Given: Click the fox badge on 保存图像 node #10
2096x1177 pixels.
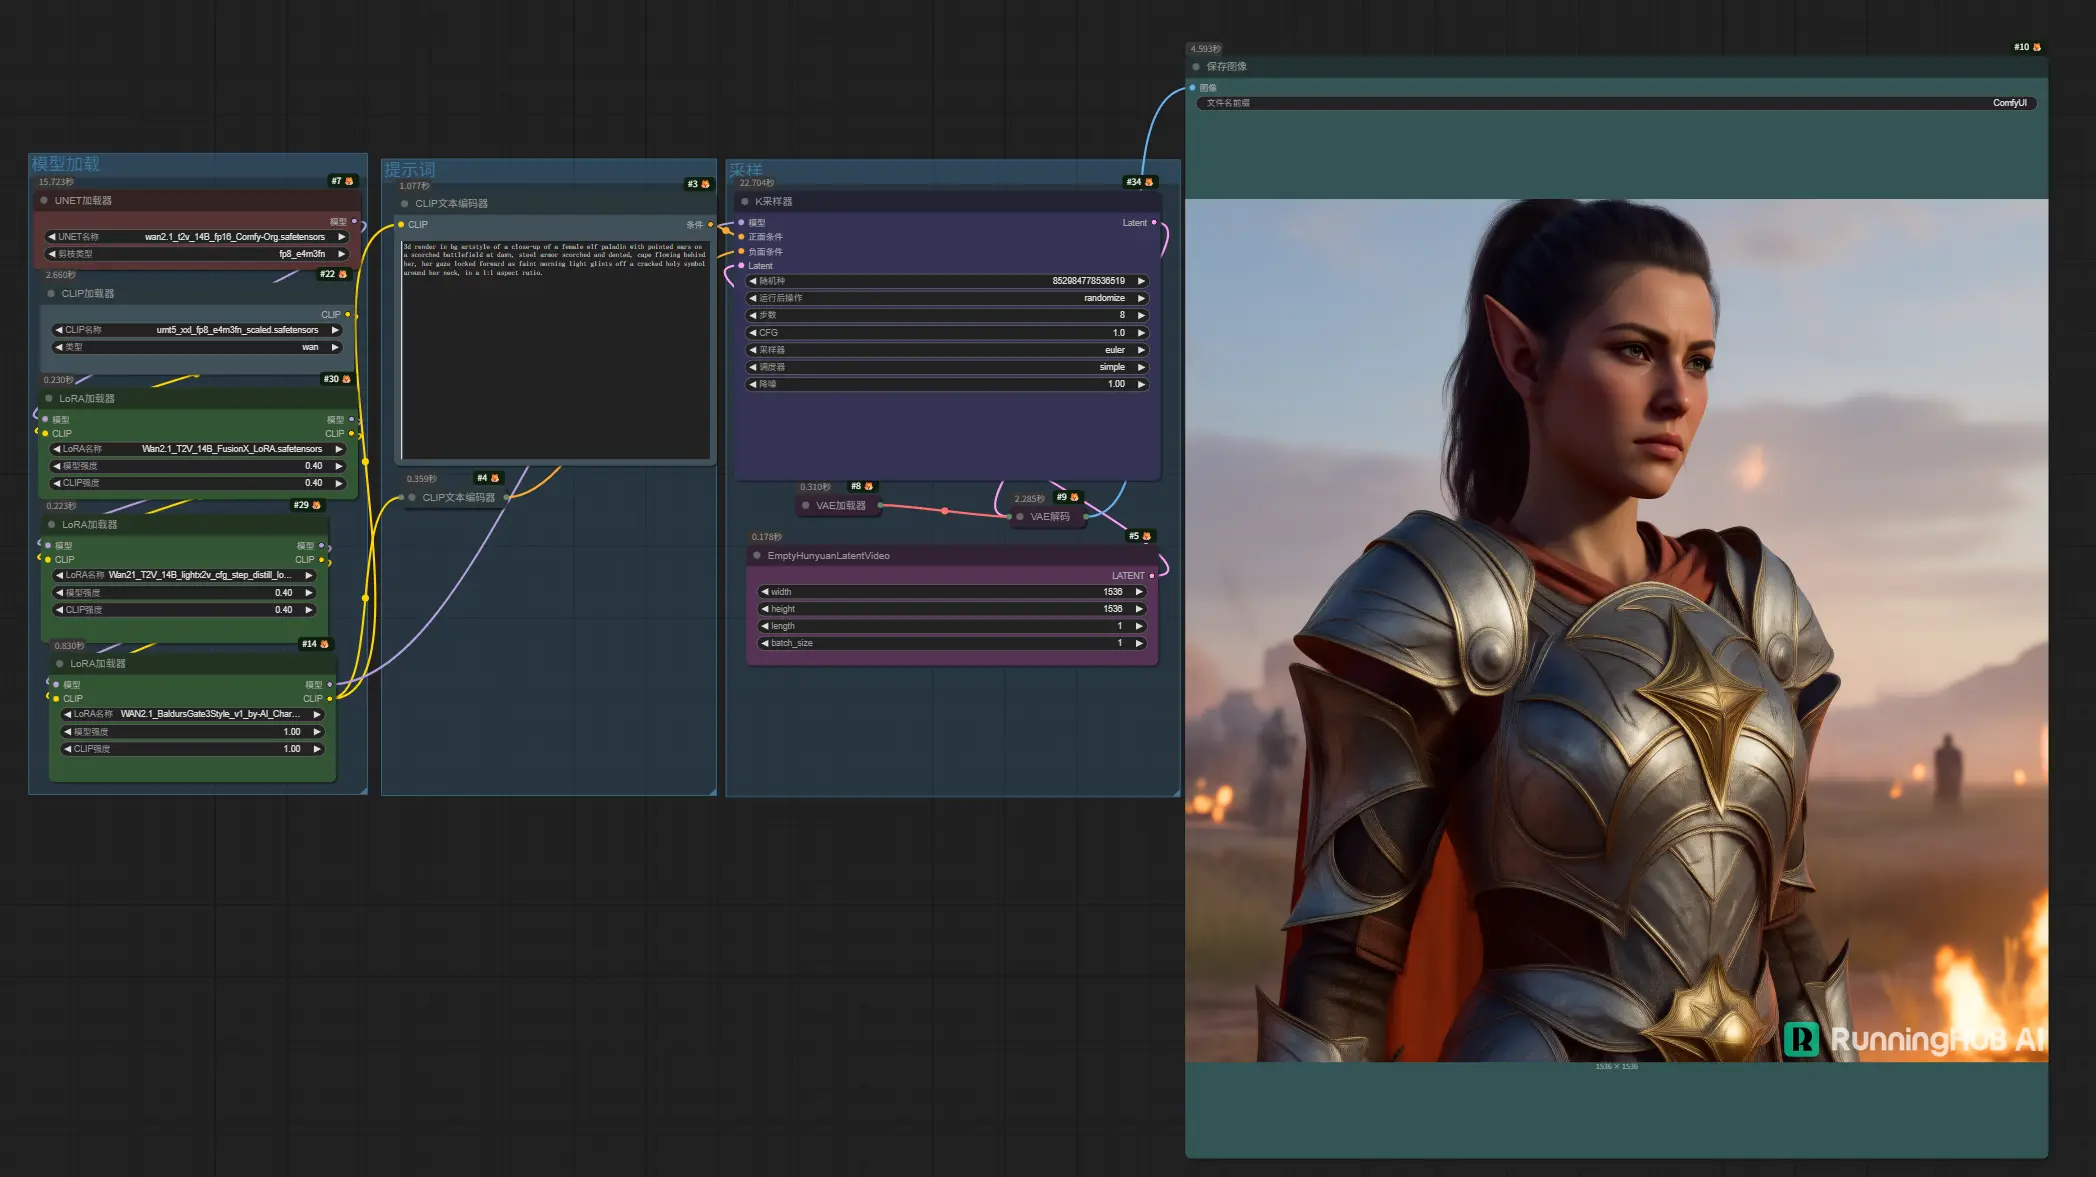Looking at the screenshot, I should pos(2036,47).
